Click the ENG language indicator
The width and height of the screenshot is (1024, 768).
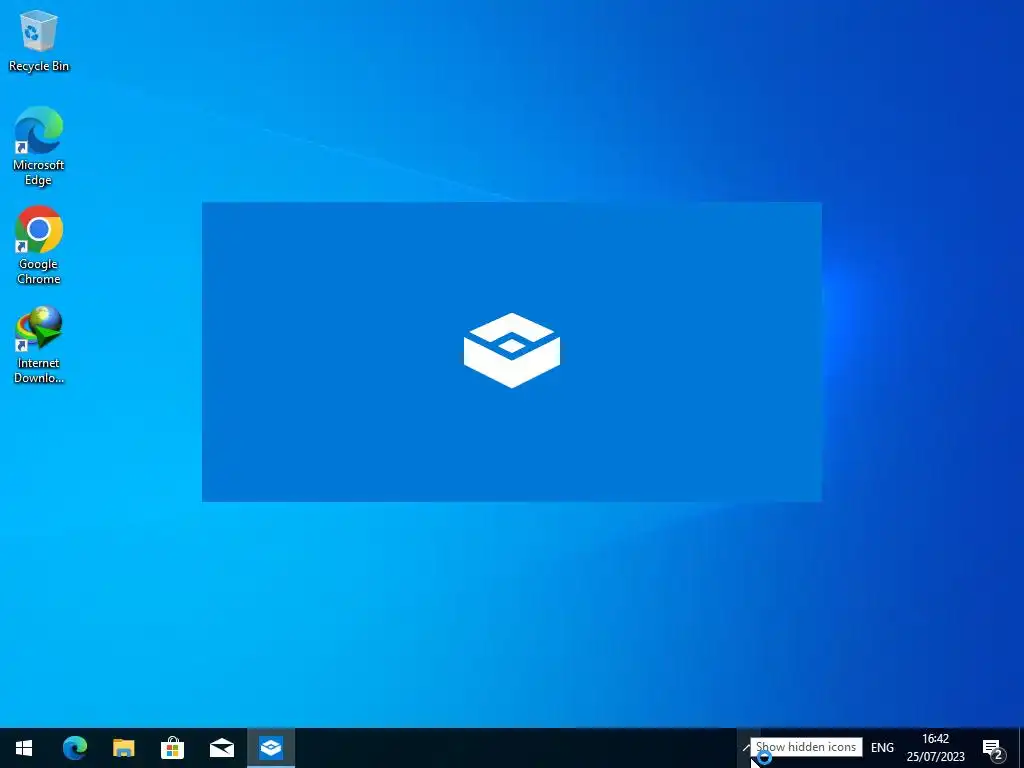pyautogui.click(x=882, y=748)
